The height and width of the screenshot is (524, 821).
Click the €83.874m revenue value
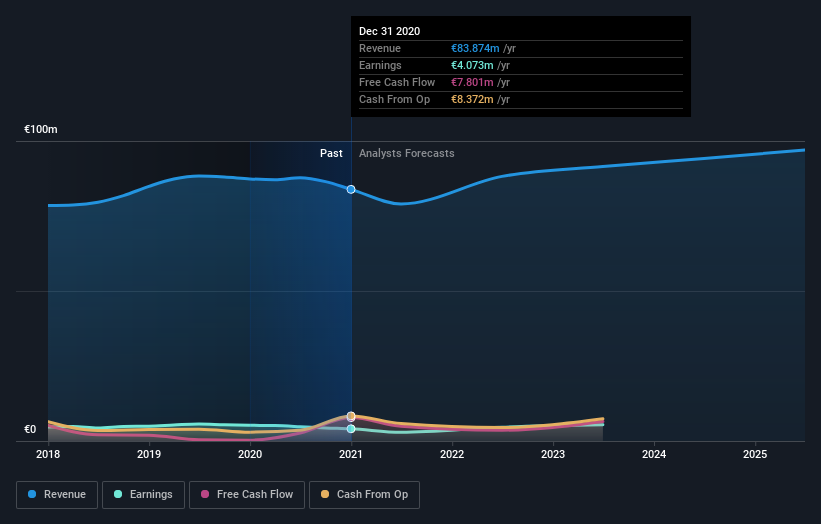tap(475, 48)
